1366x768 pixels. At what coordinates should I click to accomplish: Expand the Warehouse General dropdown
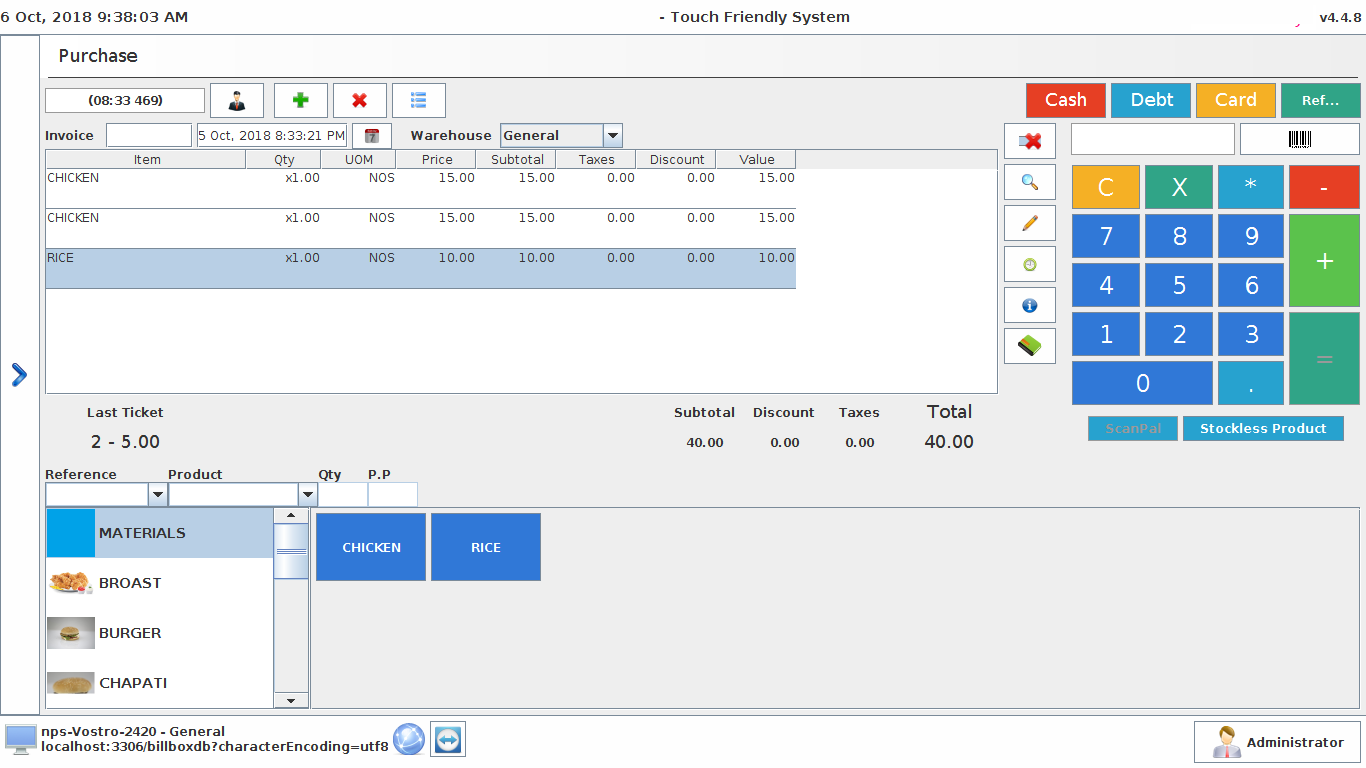613,136
